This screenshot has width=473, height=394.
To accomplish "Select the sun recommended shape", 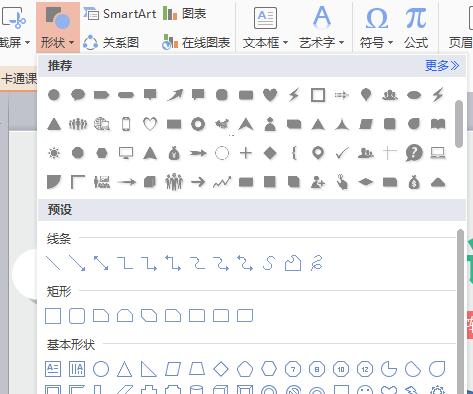I will pyautogui.click(x=54, y=153).
